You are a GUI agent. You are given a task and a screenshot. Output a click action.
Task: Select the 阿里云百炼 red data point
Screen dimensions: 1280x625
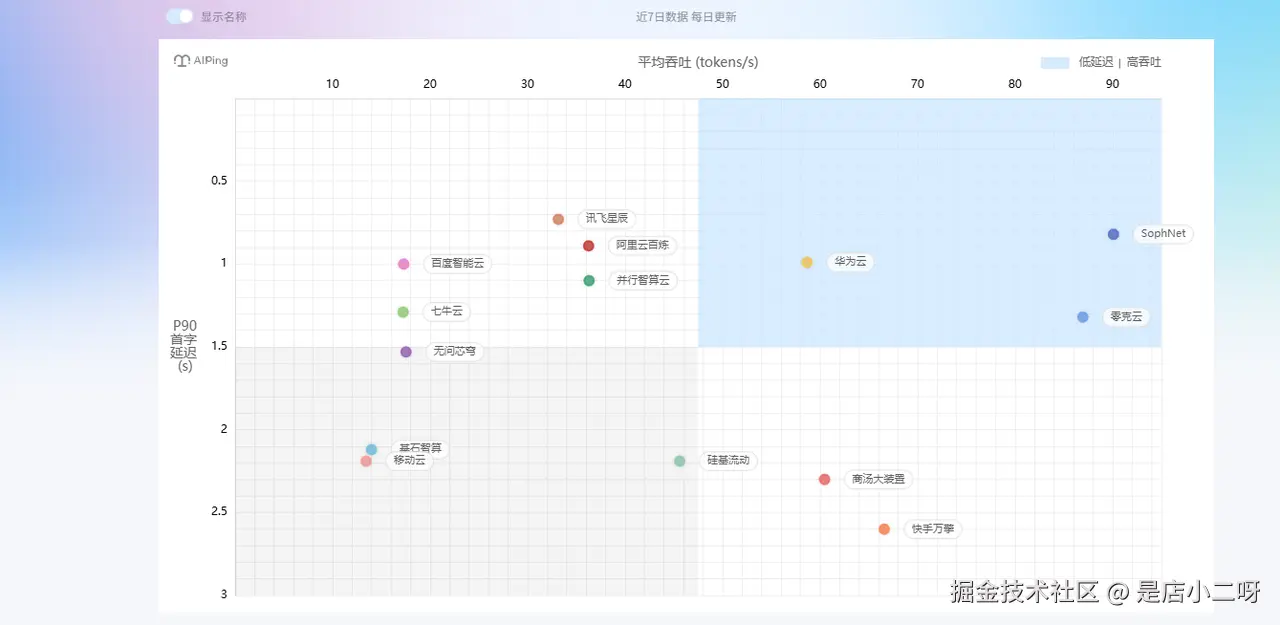click(x=589, y=245)
